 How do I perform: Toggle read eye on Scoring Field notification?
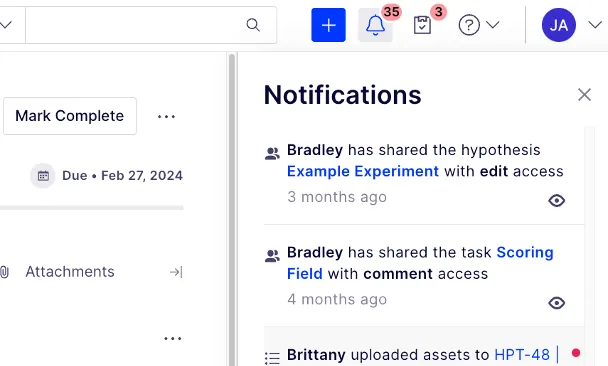coord(556,303)
